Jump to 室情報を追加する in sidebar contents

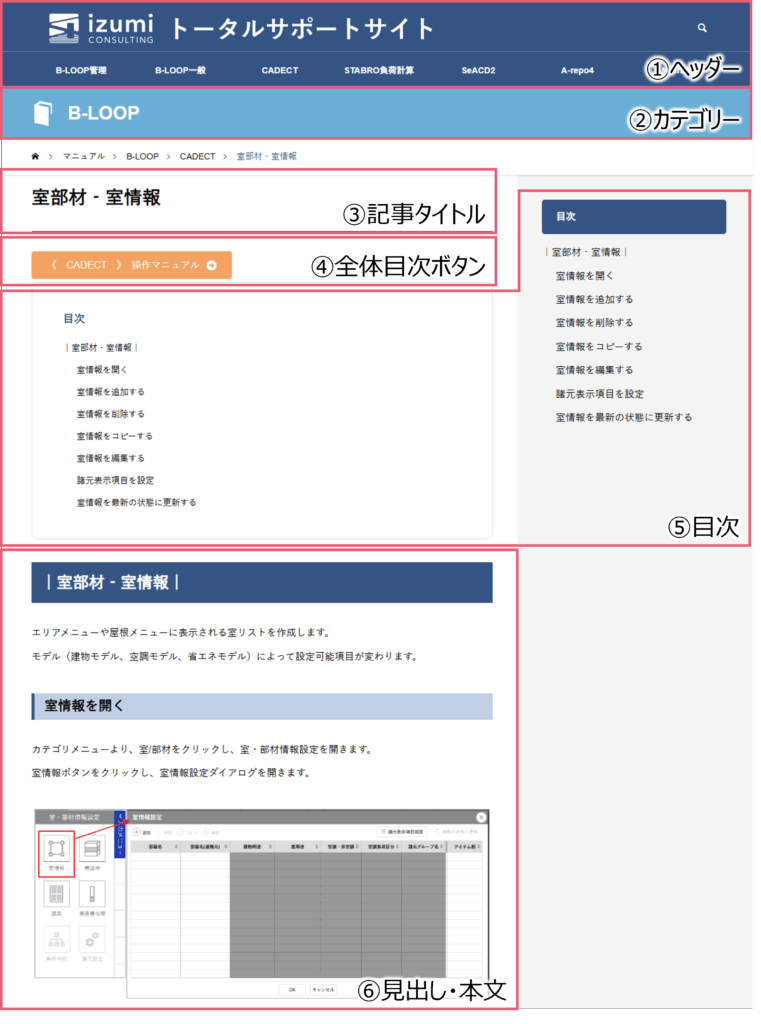tap(594, 299)
